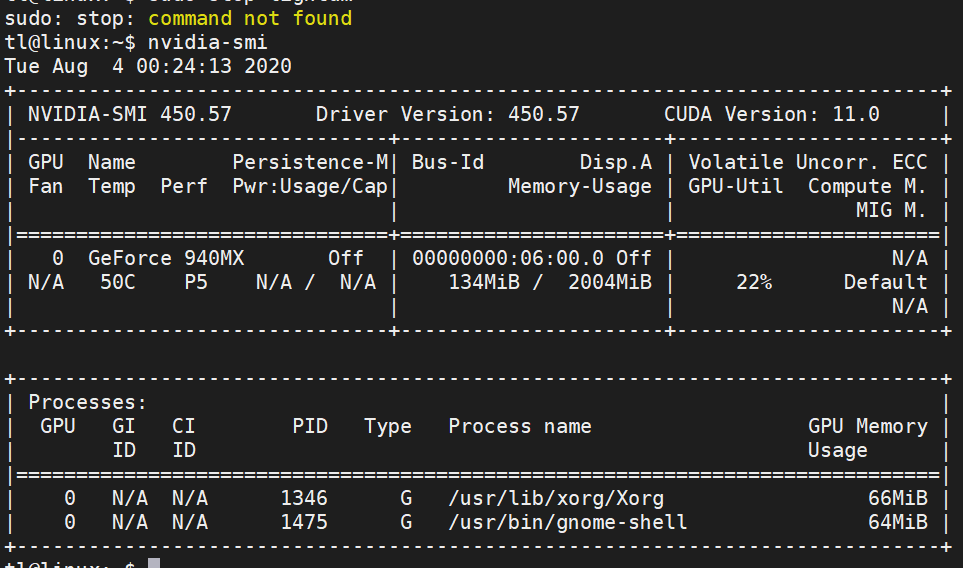The image size is (963, 568).
Task: Click the 'Processes:' section label
Action: [x=88, y=402]
